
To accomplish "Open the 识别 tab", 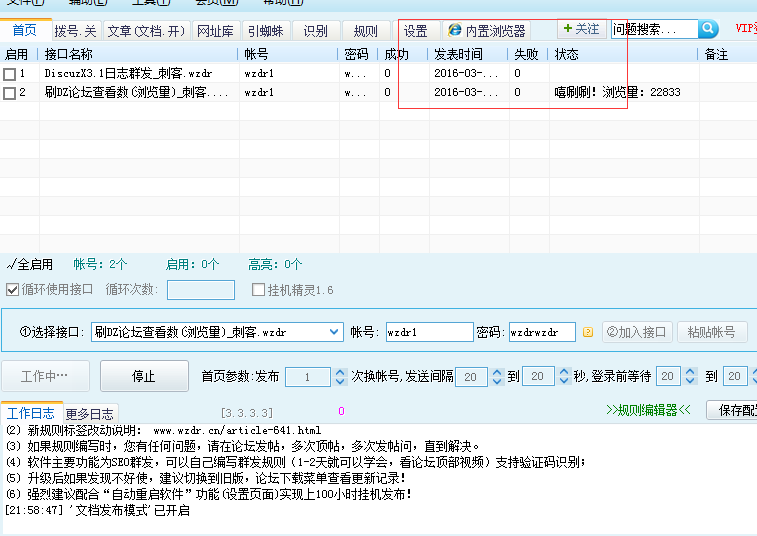I will click(x=316, y=31).
